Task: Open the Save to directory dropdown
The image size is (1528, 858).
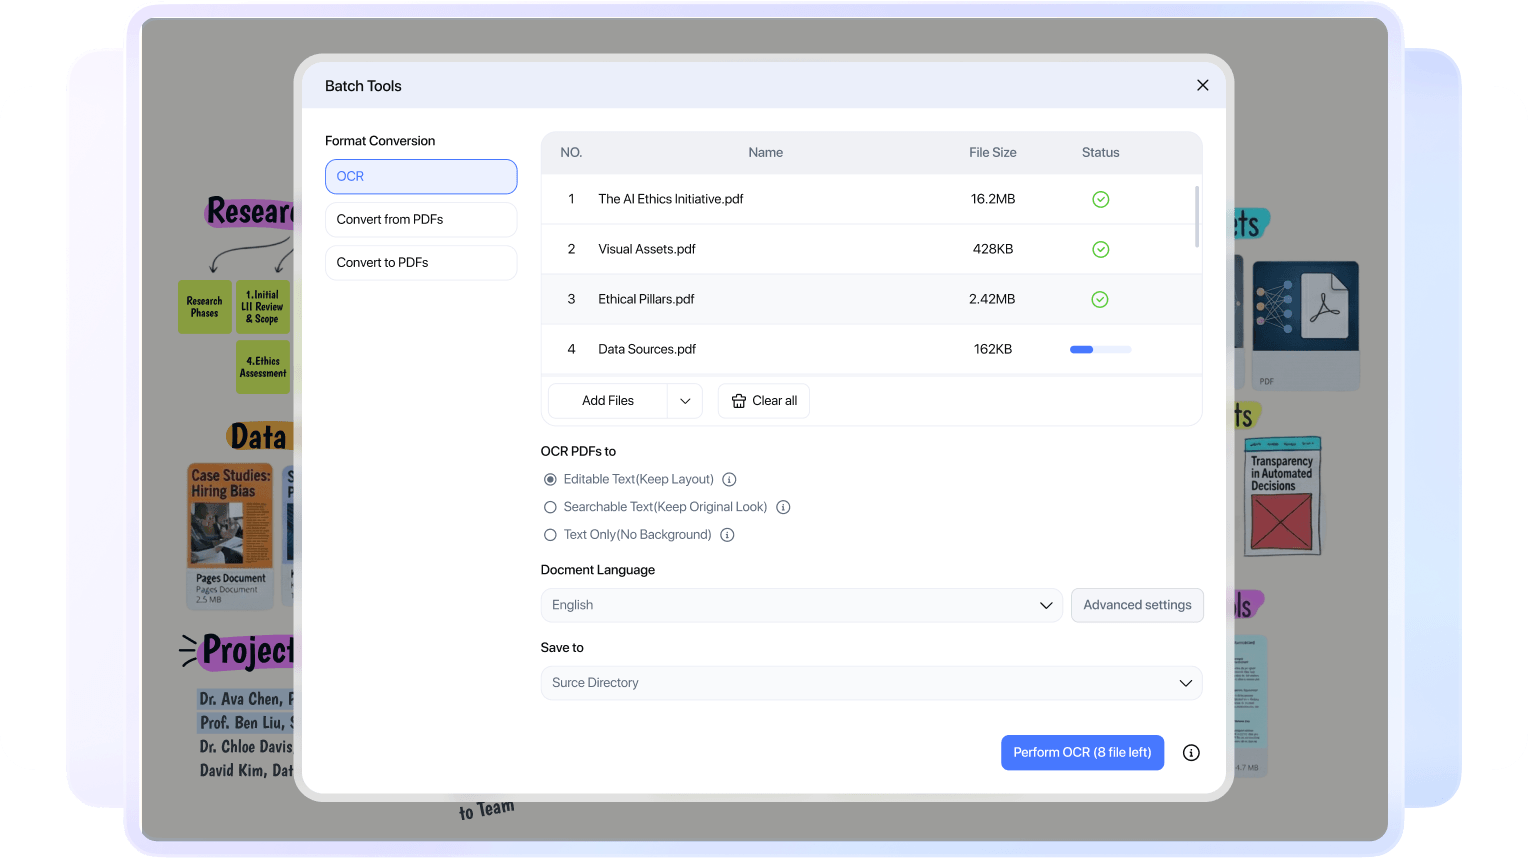Action: (x=870, y=683)
